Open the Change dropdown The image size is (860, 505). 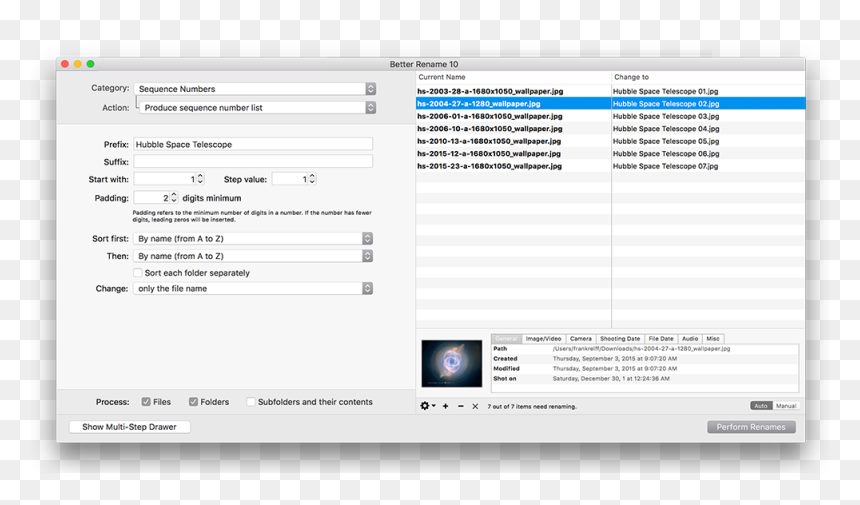[253, 288]
